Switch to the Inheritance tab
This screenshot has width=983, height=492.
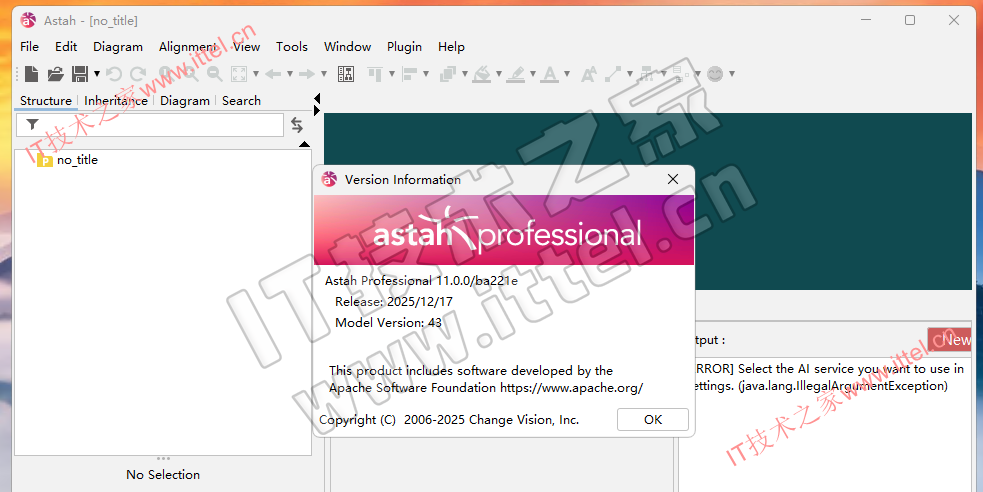[x=116, y=101]
